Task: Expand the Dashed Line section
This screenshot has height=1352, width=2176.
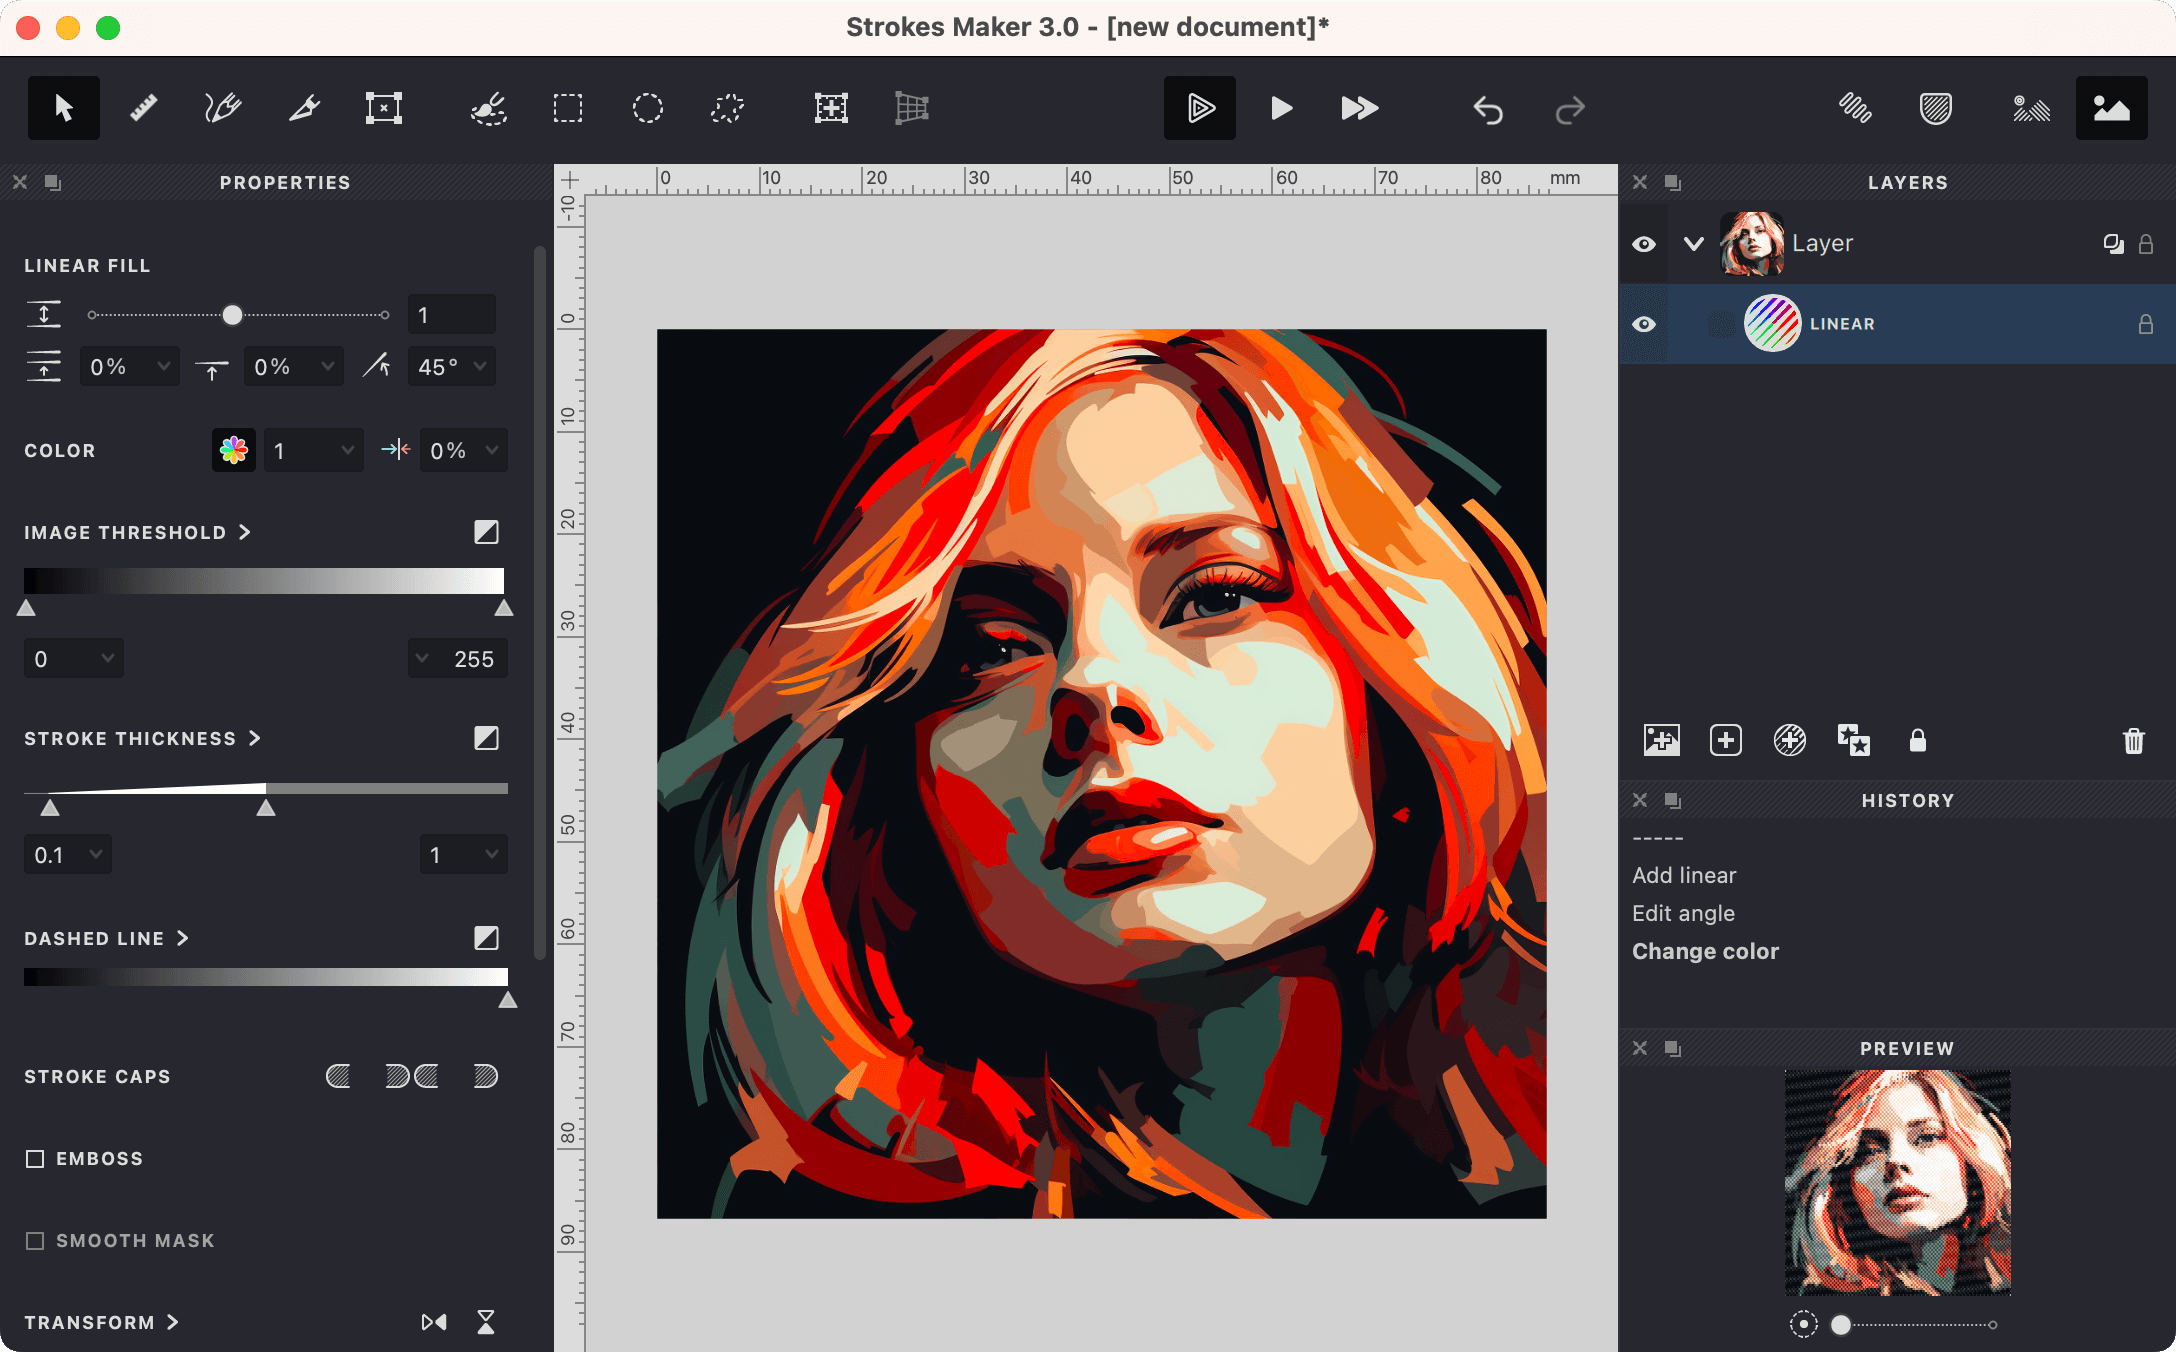Action: click(182, 938)
